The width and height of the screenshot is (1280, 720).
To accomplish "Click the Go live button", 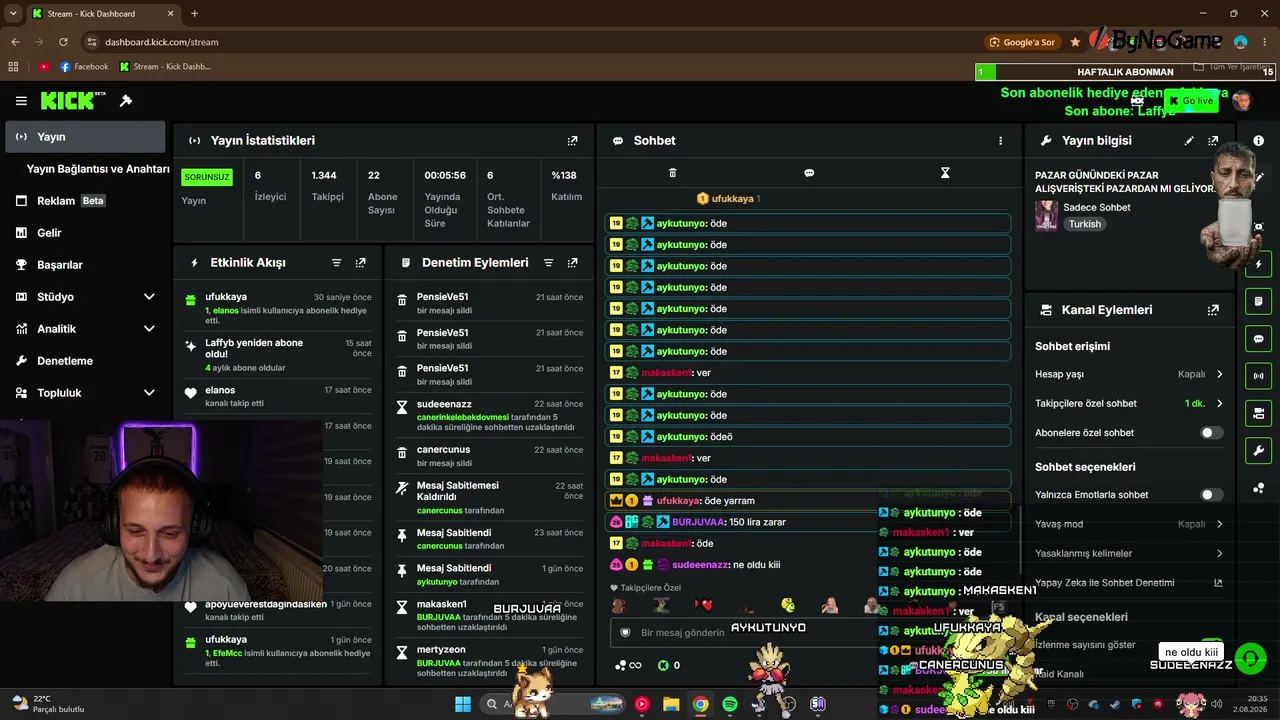I will [x=1190, y=101].
